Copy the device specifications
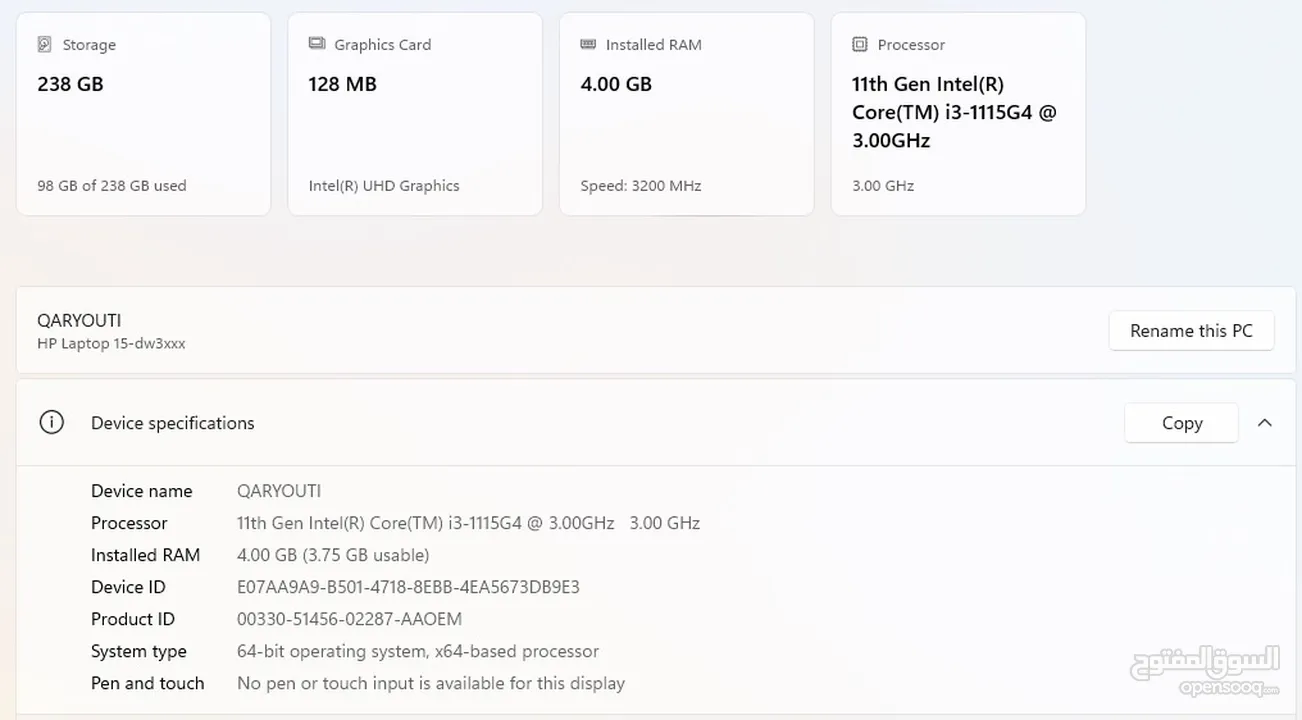This screenshot has height=720, width=1302. 1182,423
